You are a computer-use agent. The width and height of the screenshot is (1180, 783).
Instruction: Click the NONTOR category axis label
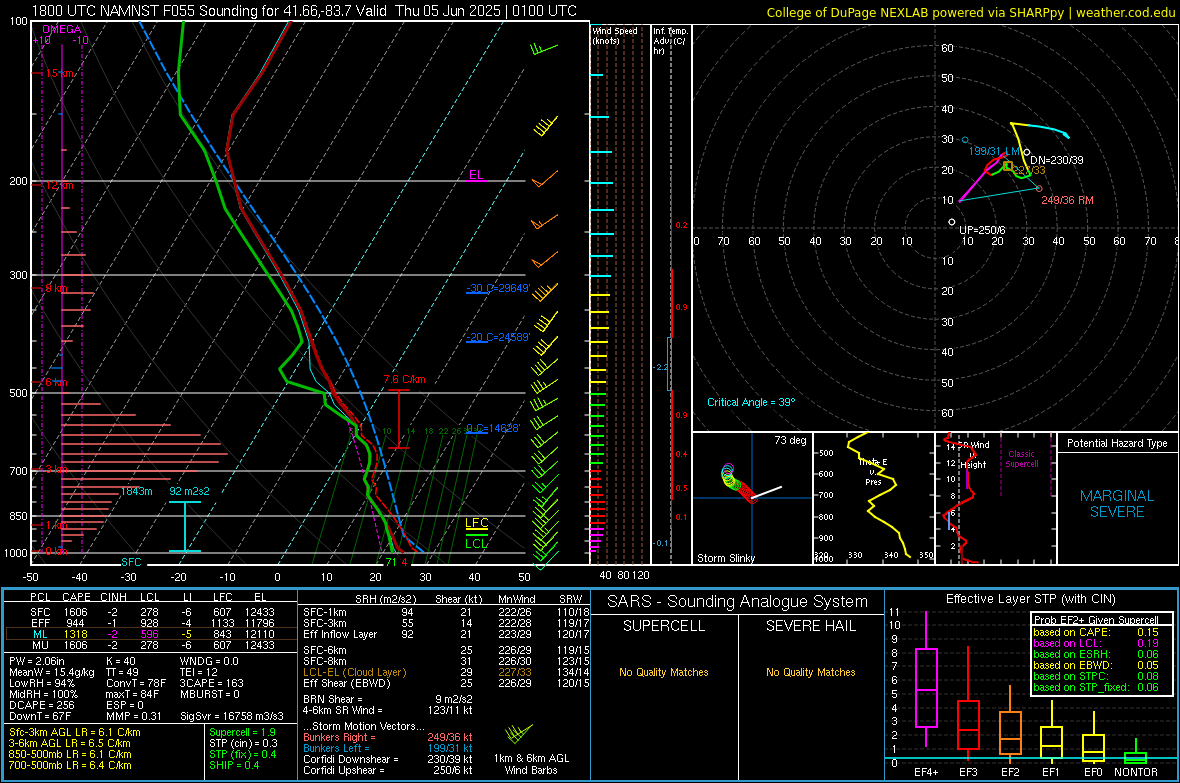[1136, 772]
